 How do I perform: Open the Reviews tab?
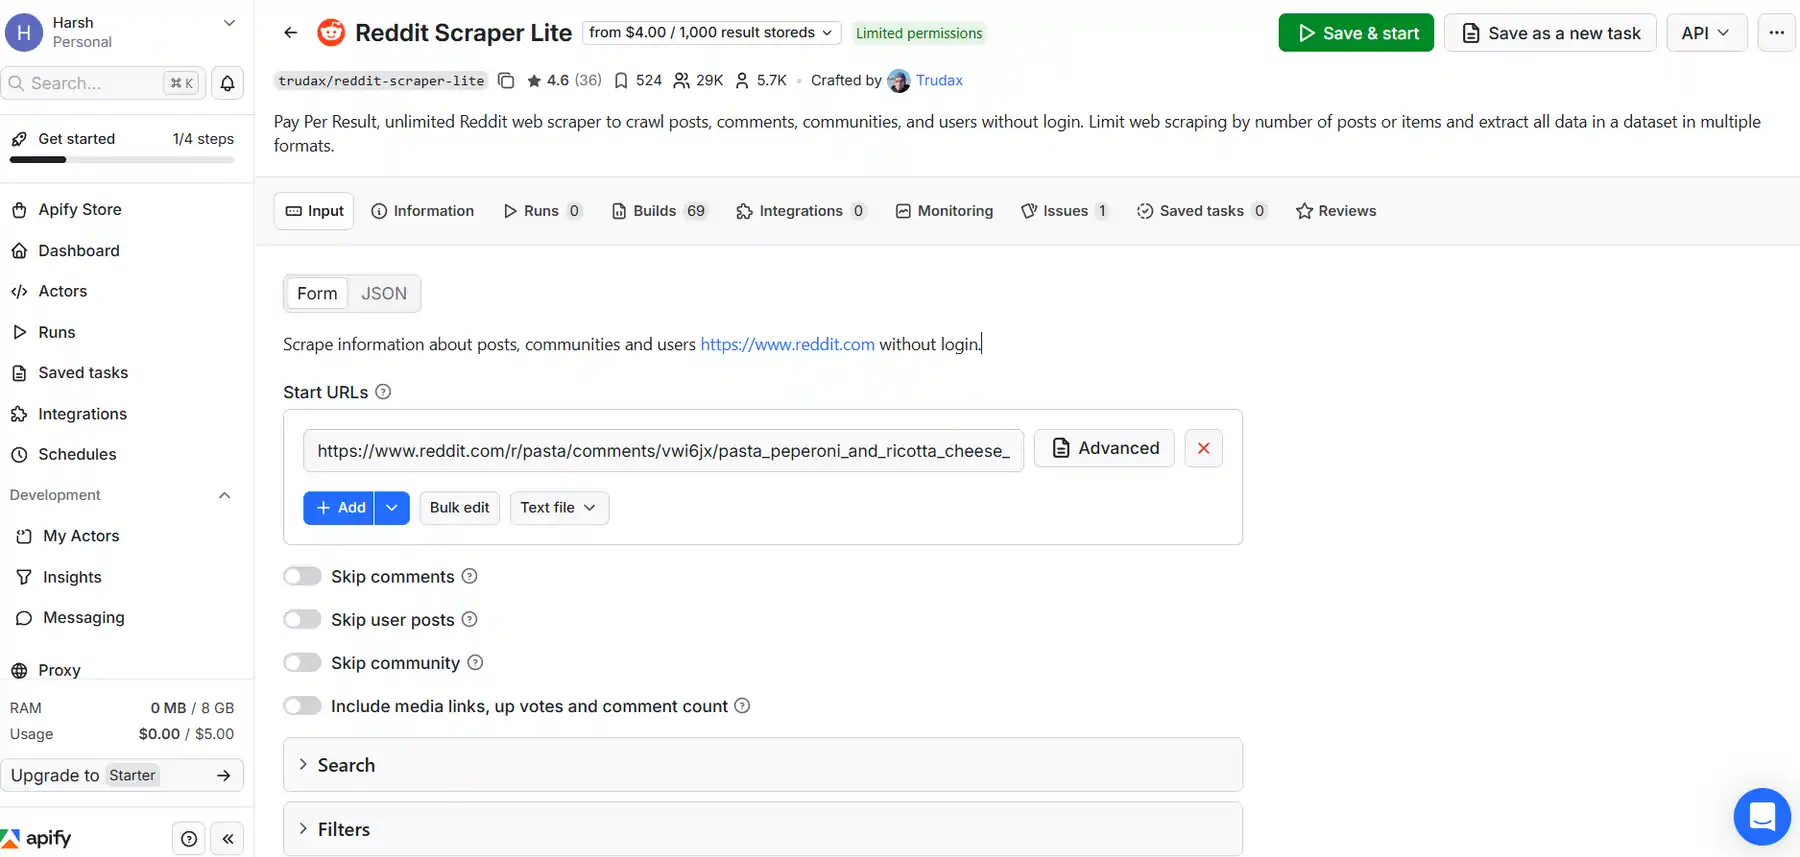point(1336,211)
